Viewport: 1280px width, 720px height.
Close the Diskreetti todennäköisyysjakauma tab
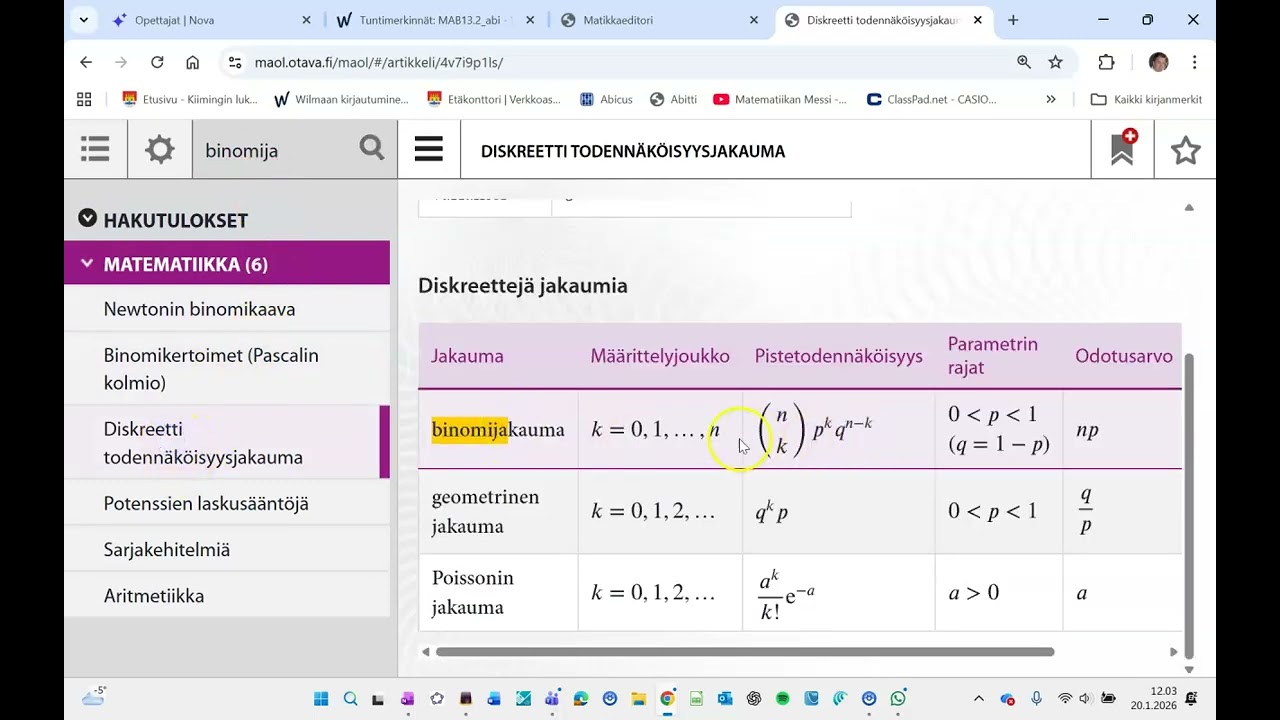pos(977,19)
